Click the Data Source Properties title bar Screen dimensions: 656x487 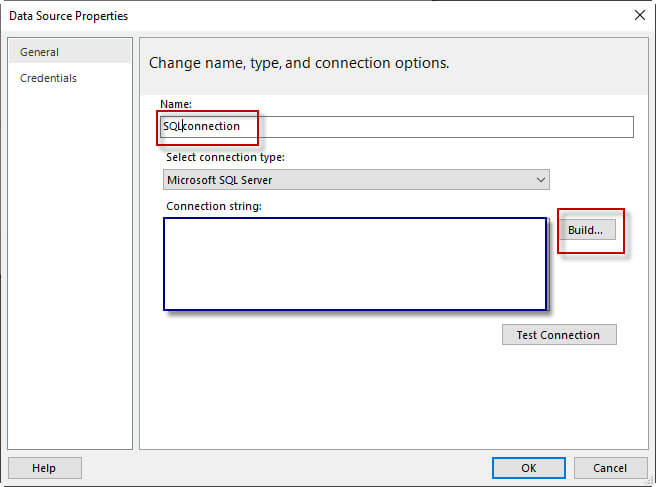[300, 16]
